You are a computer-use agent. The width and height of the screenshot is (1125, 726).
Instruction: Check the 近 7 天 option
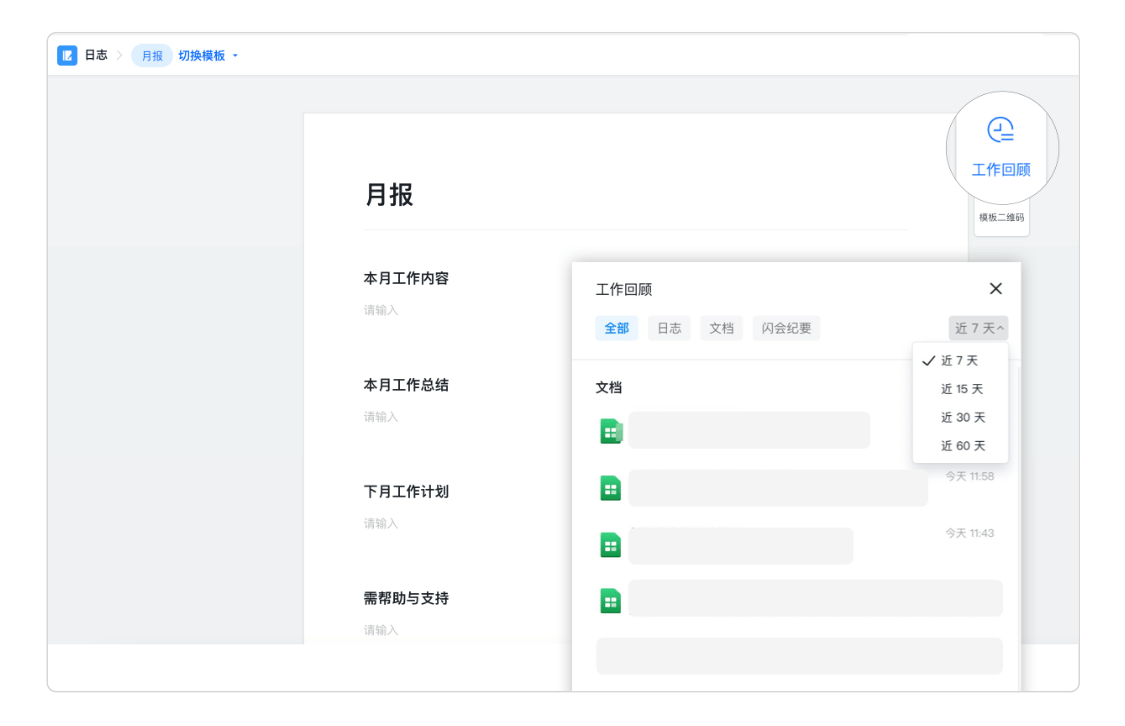(x=961, y=361)
